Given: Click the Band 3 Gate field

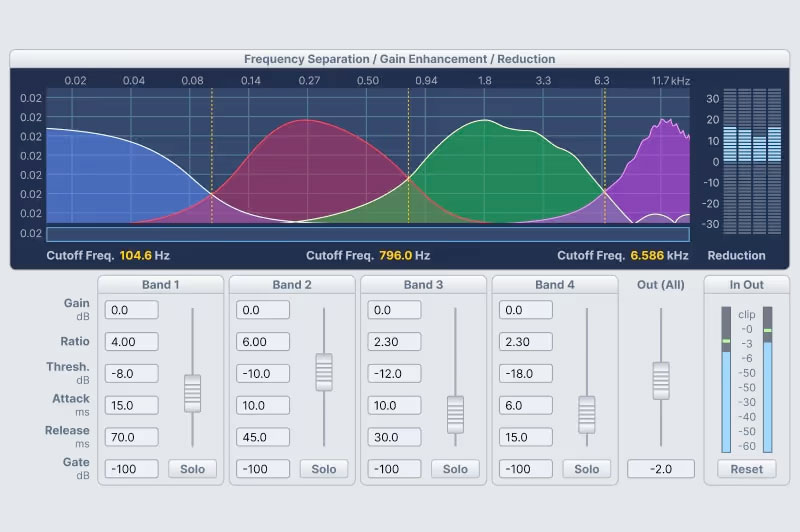Looking at the screenshot, I should [x=394, y=469].
